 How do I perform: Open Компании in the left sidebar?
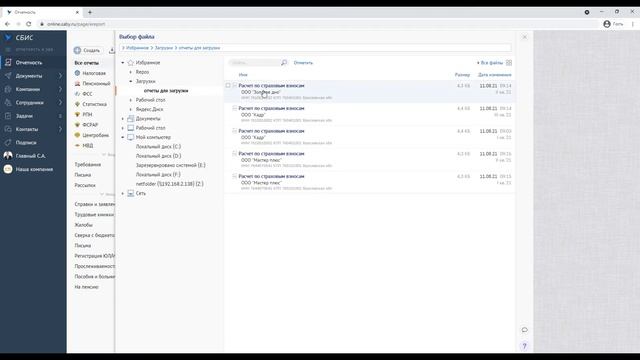coord(28,89)
